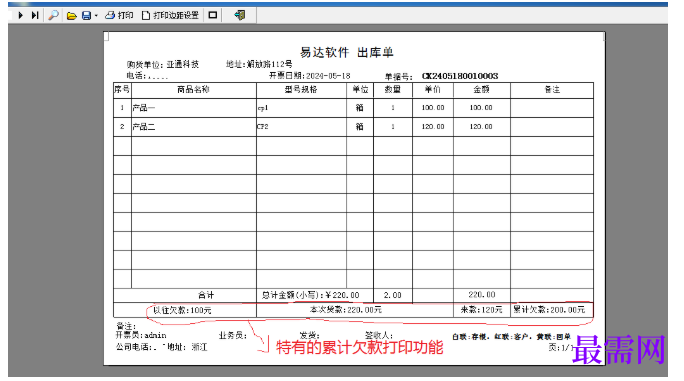Image resolution: width=684 pixels, height=381 pixels.
Task: Open file with yellow folder icon
Action: coord(72,16)
